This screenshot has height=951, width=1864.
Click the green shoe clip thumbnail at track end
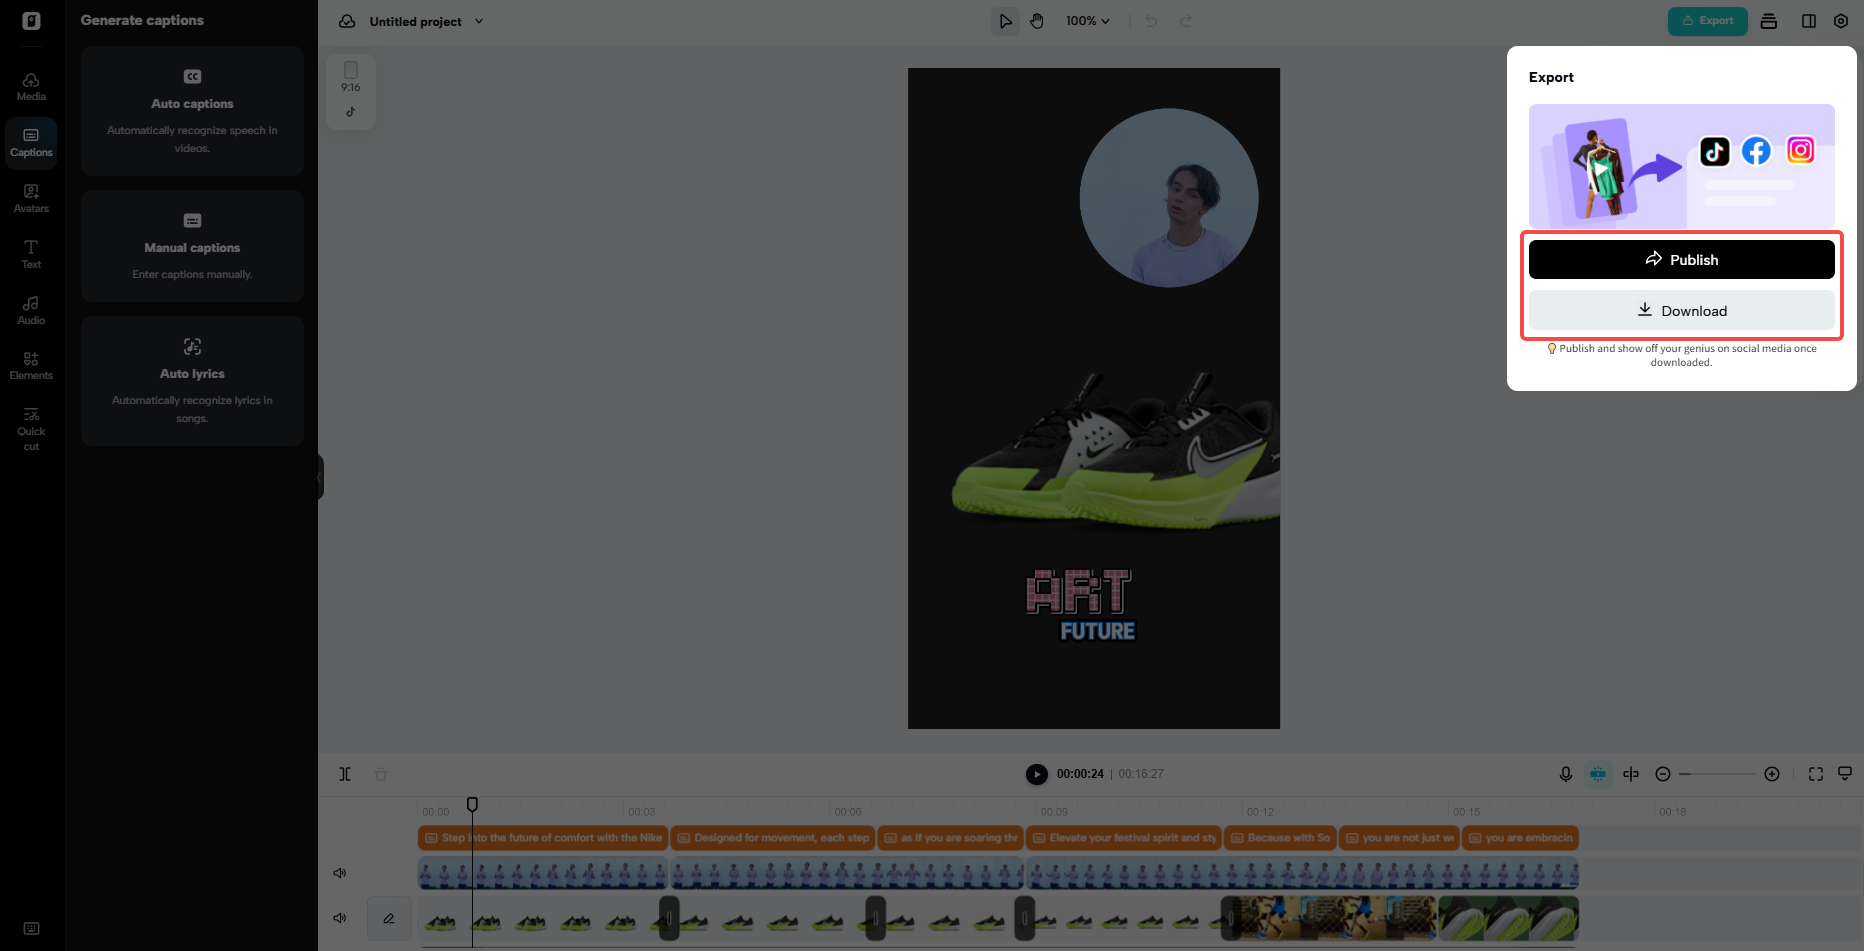click(1508, 918)
